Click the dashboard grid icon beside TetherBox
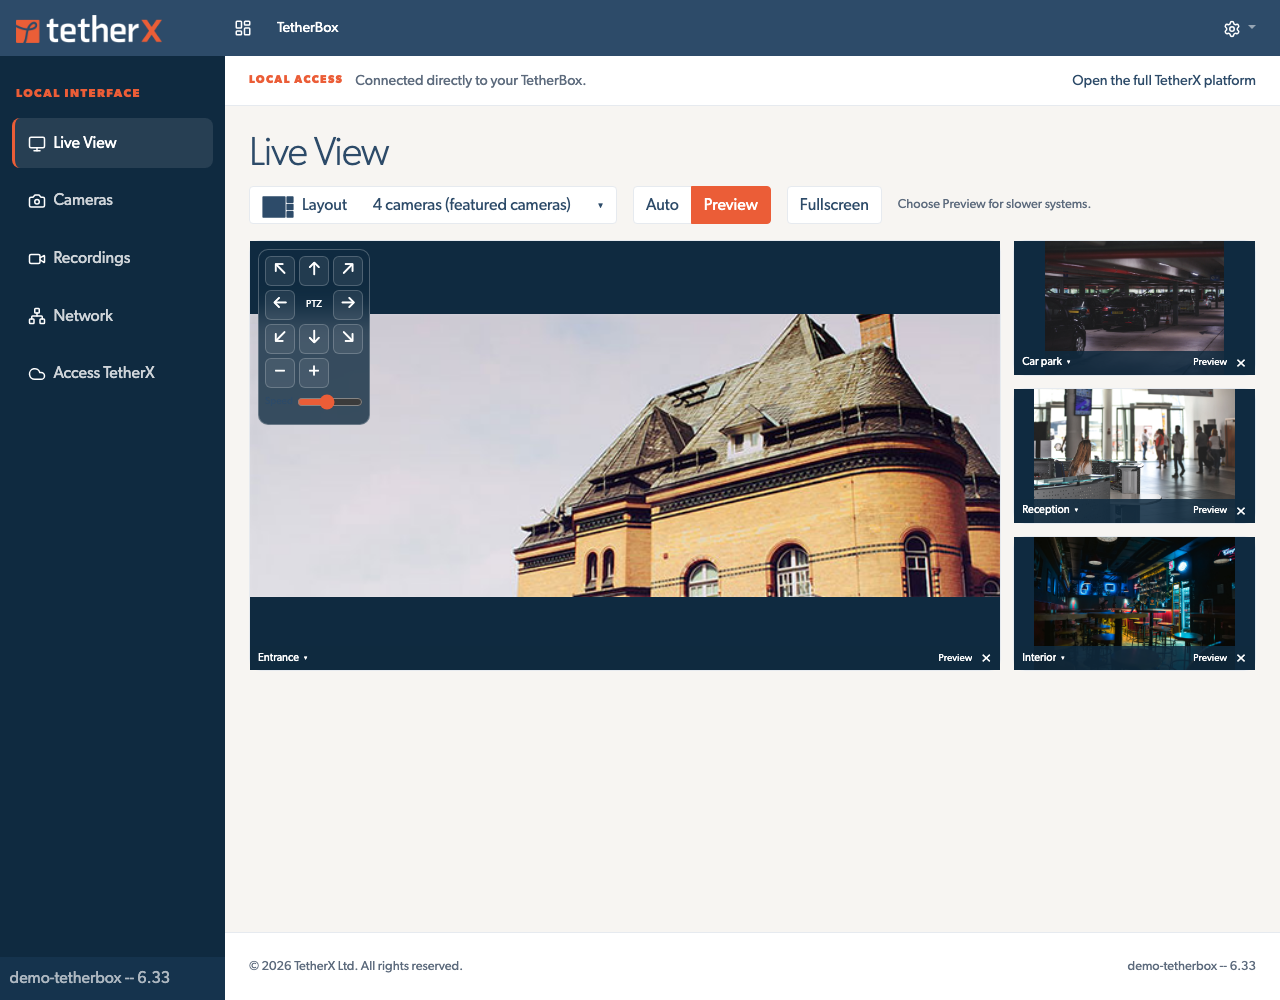This screenshot has width=1280, height=1000. pyautogui.click(x=243, y=28)
